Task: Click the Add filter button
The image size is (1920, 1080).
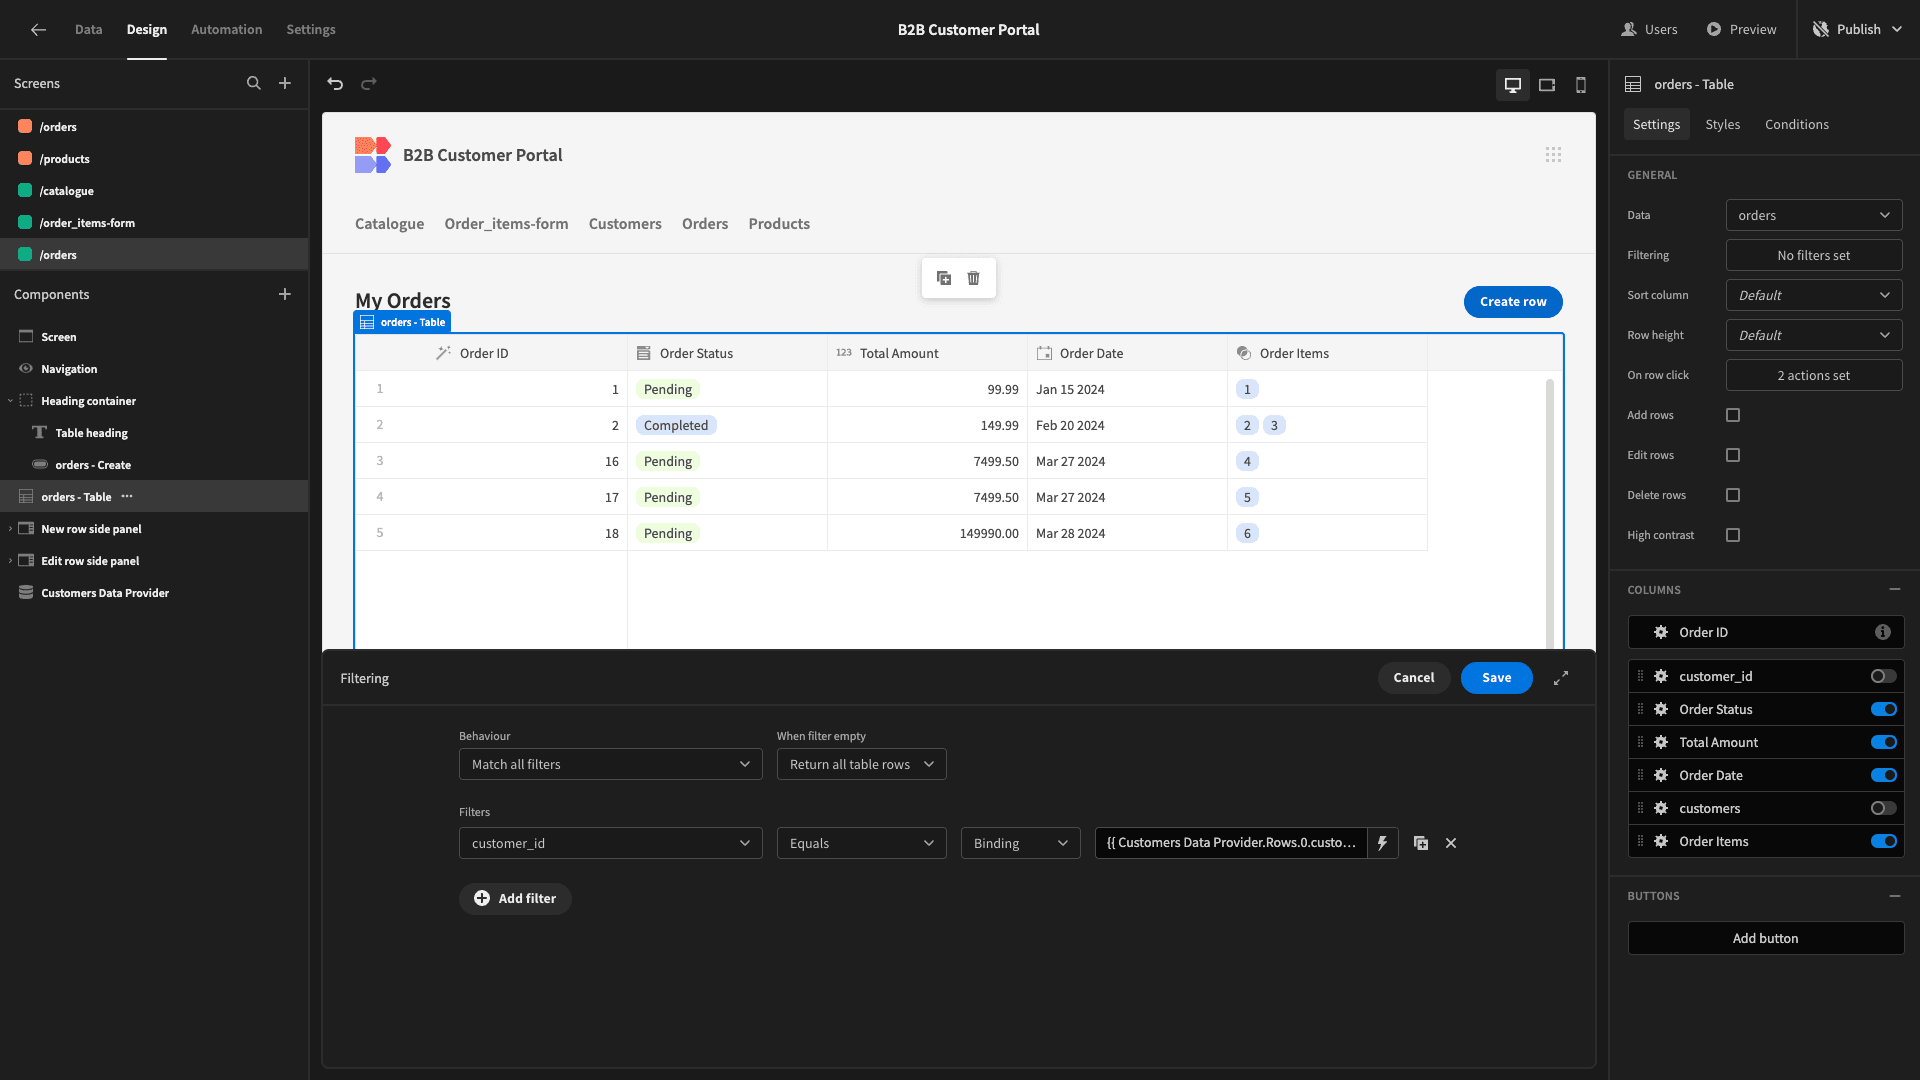Action: click(515, 899)
